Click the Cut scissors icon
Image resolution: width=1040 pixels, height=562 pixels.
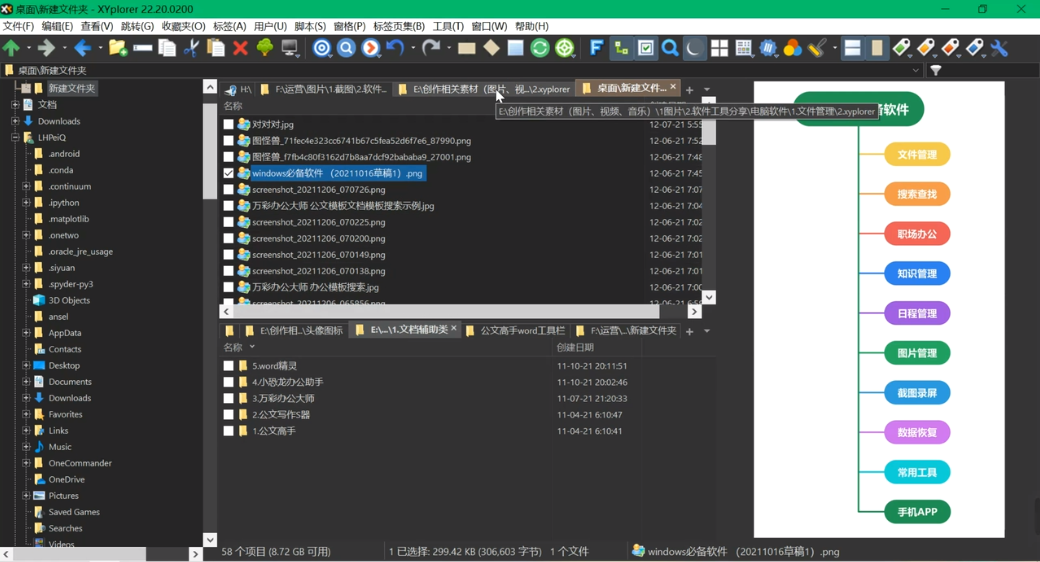pyautogui.click(x=191, y=48)
